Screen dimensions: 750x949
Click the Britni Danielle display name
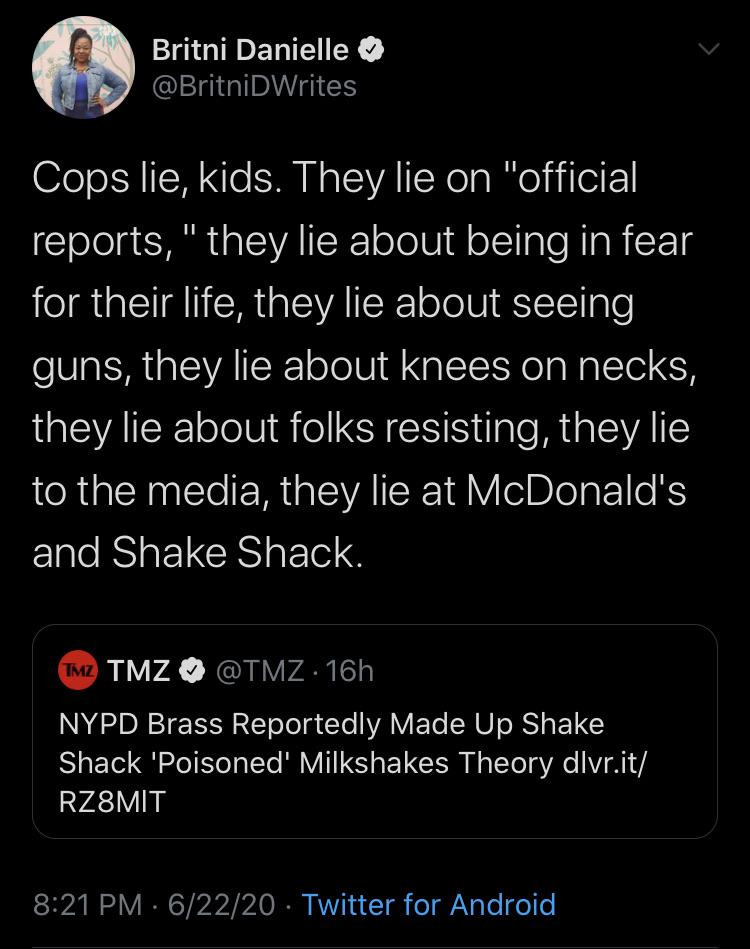(x=250, y=49)
